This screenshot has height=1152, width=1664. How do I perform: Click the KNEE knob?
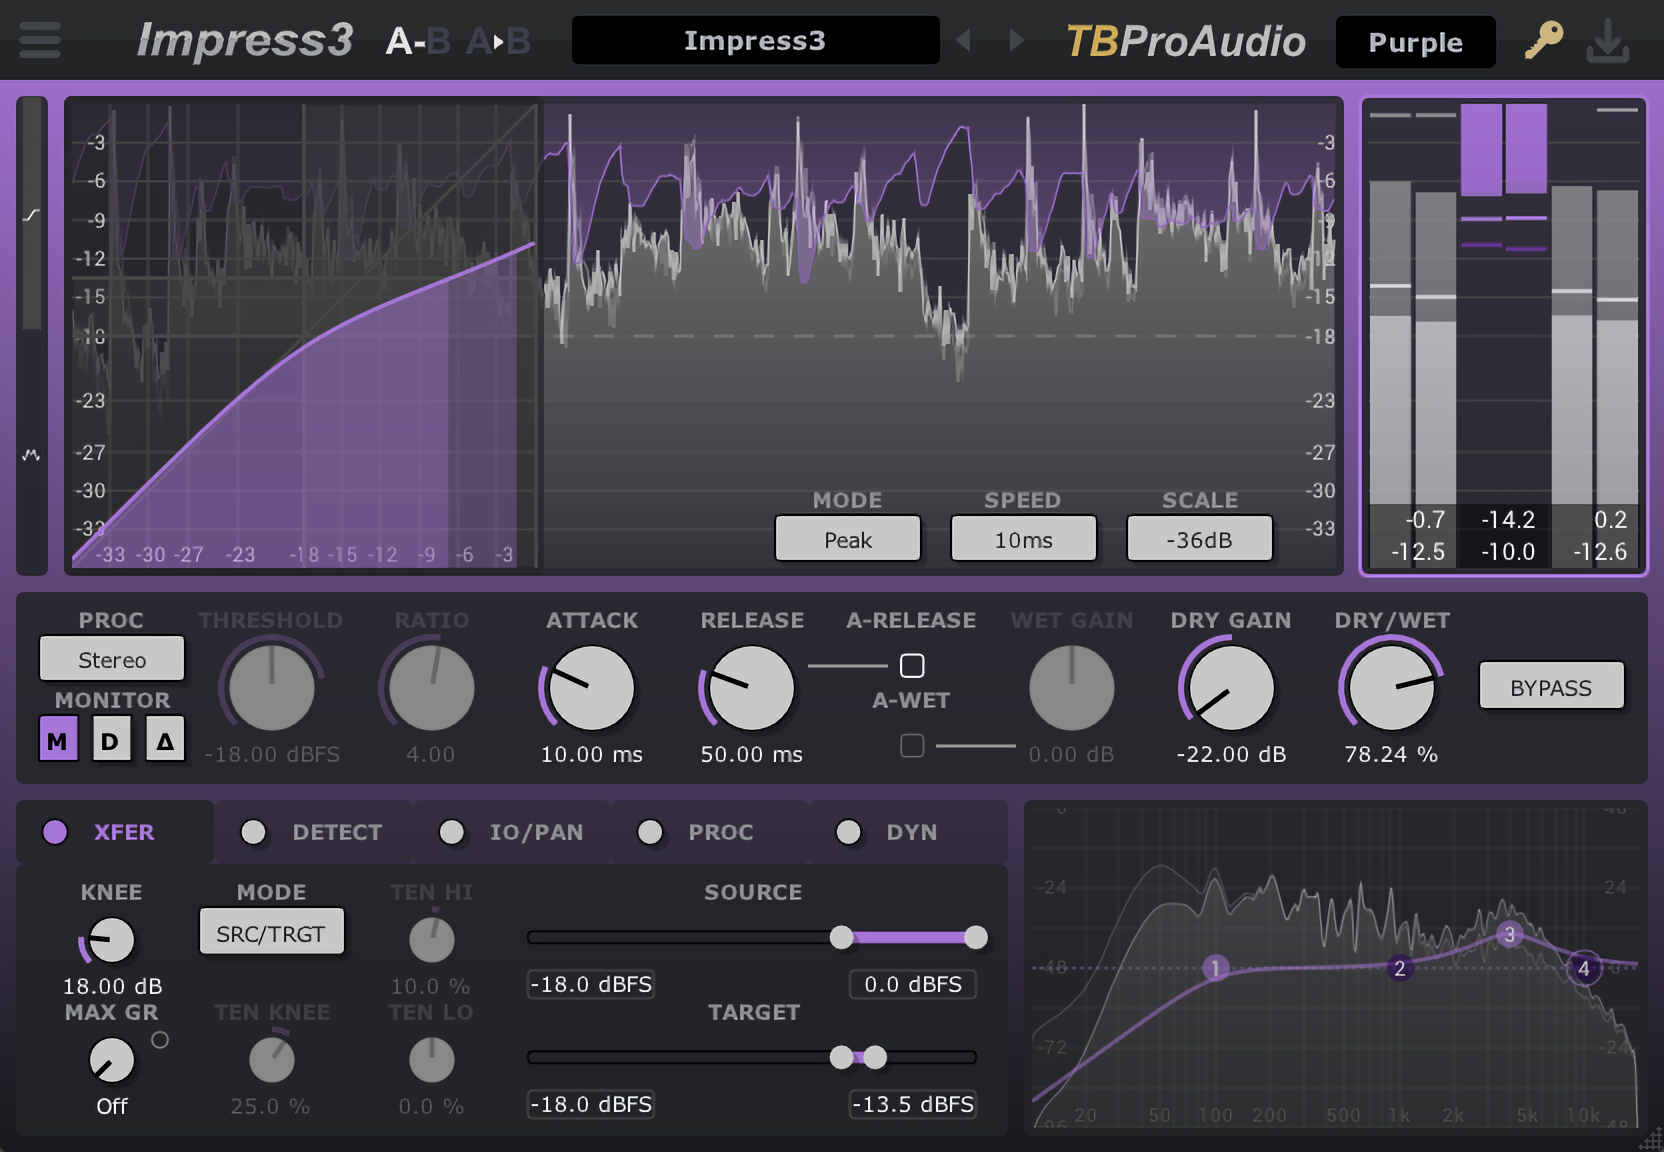coord(112,940)
